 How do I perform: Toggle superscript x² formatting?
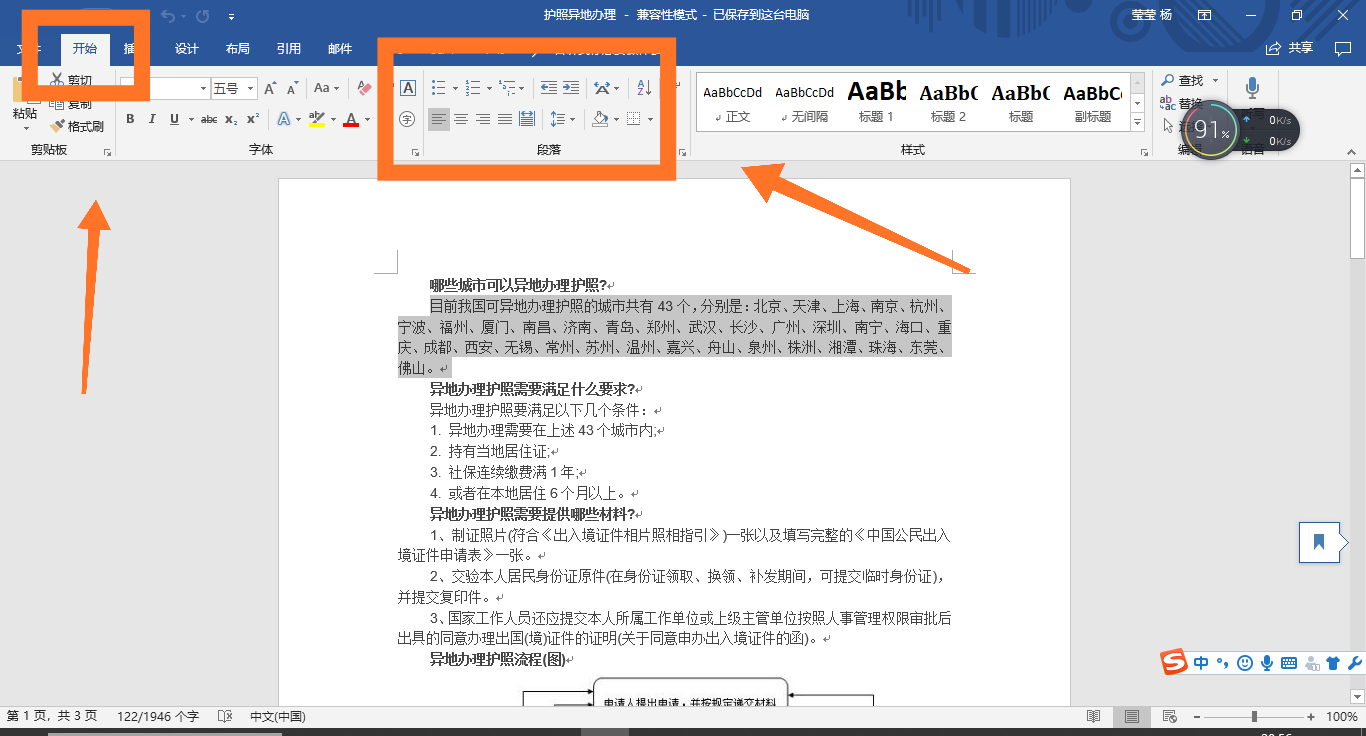point(253,119)
